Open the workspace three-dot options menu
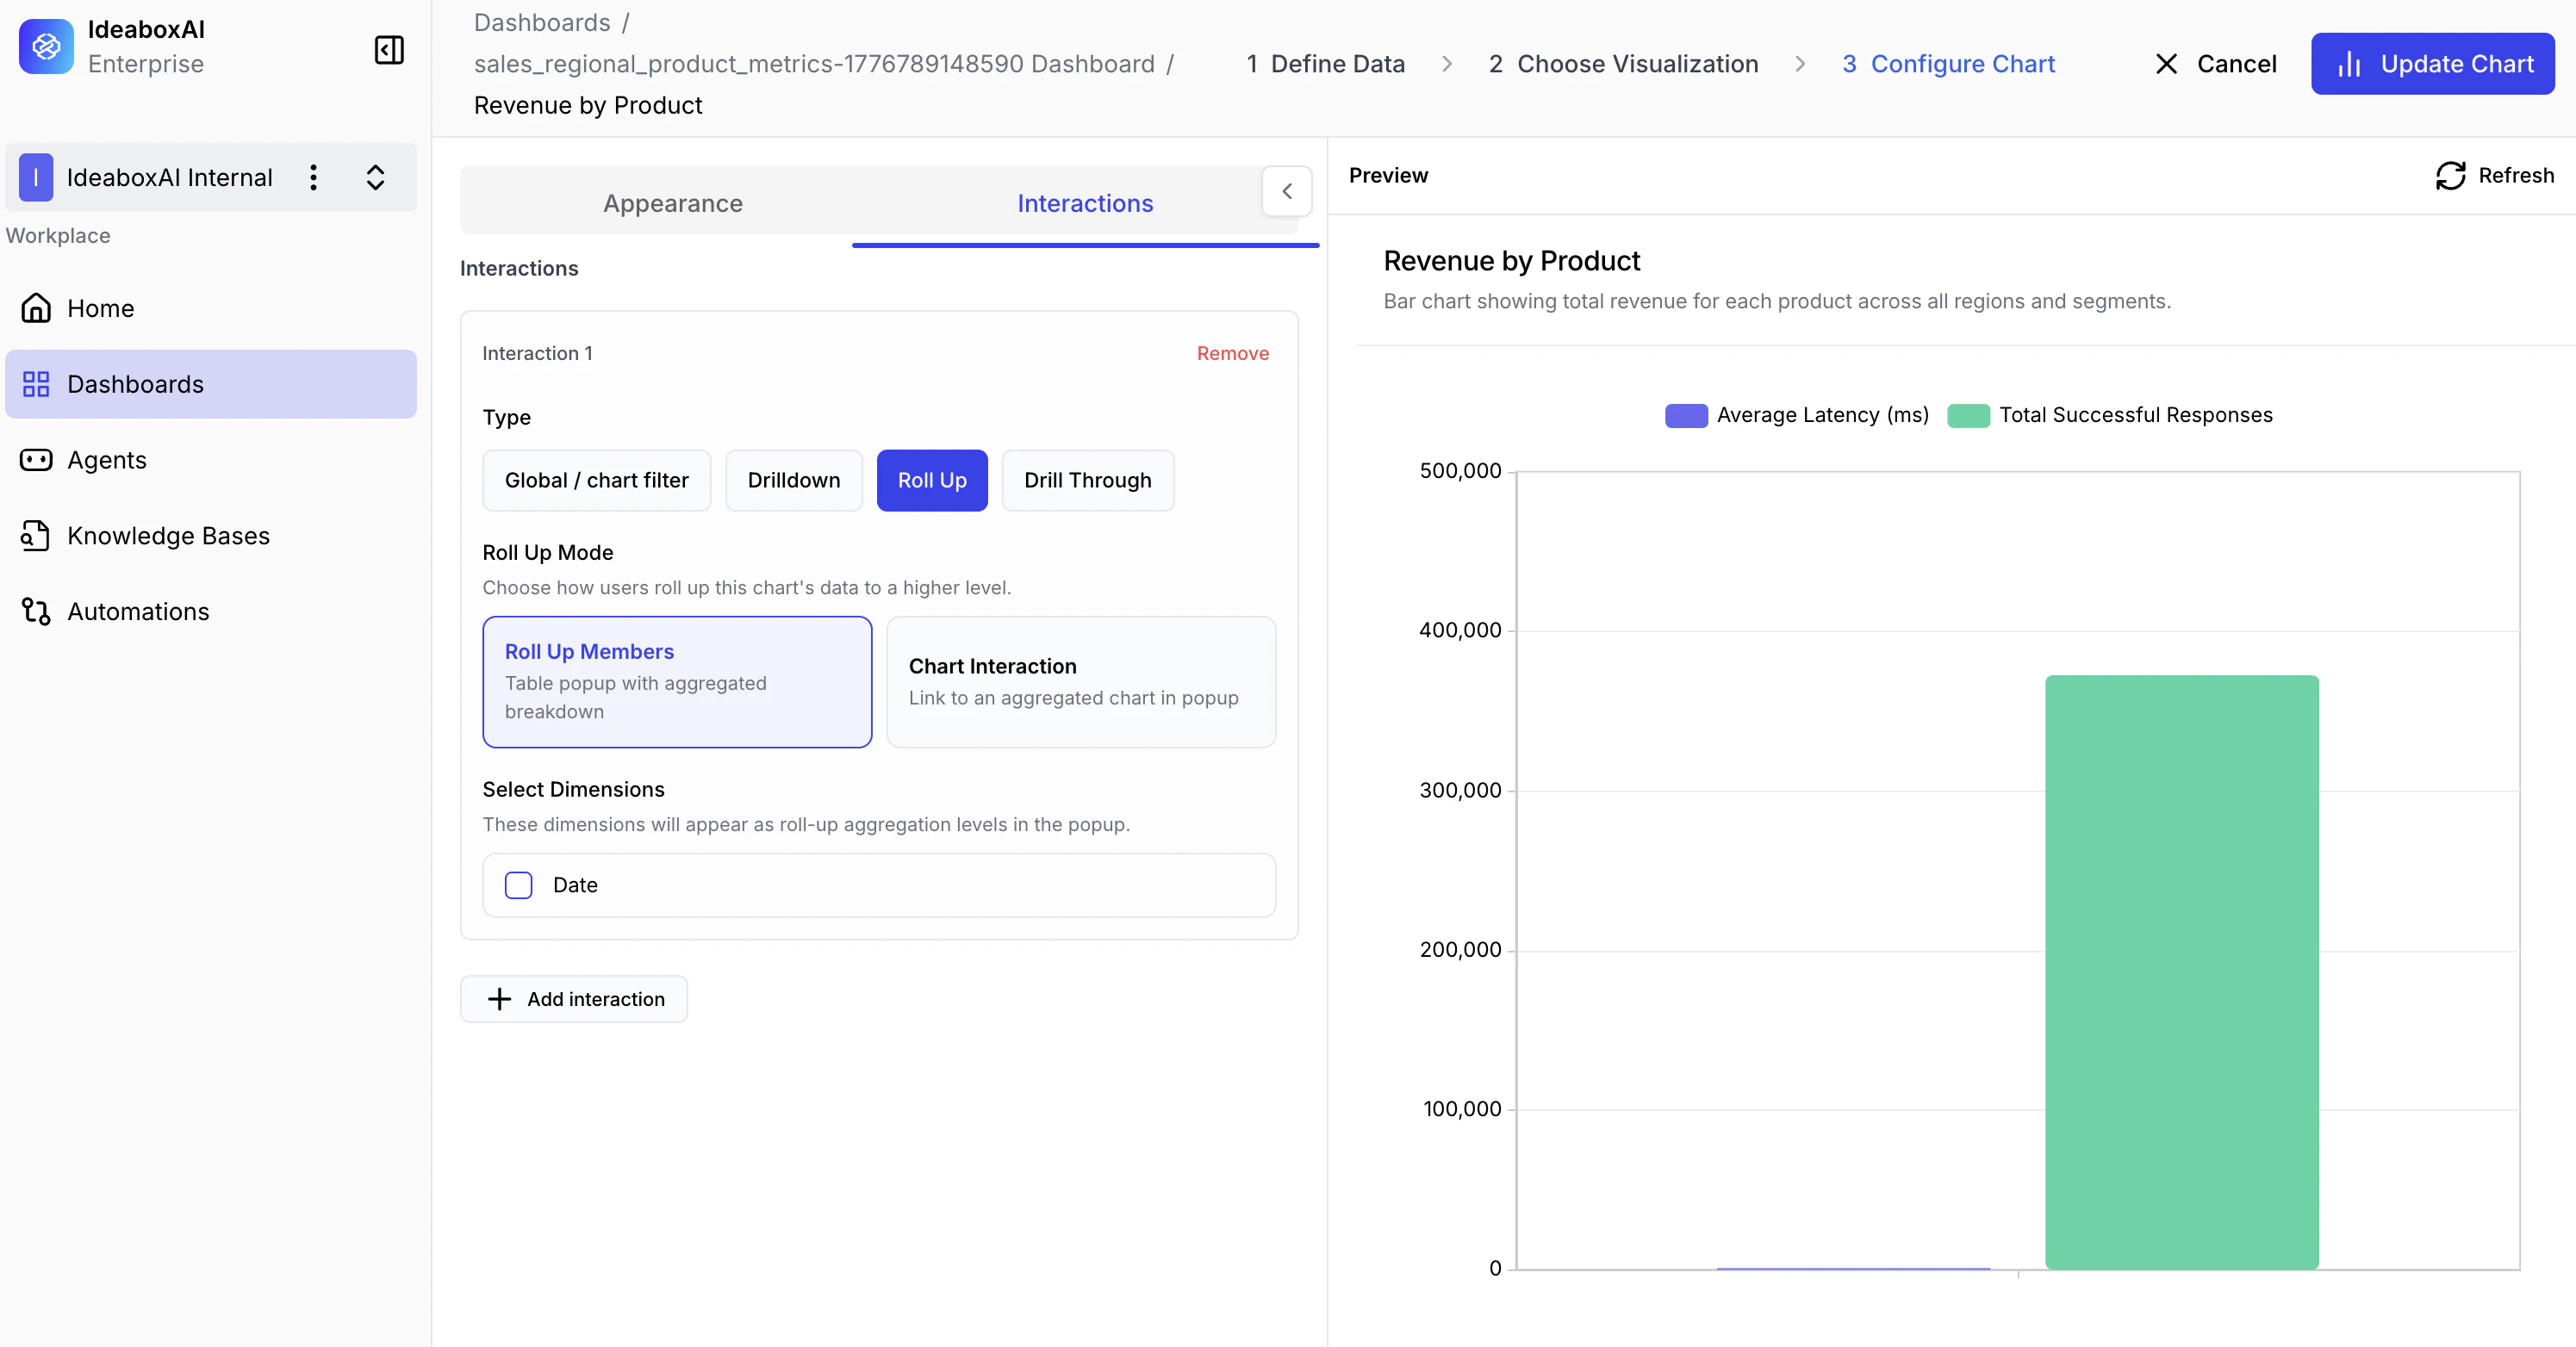This screenshot has height=1347, width=2576. (313, 177)
